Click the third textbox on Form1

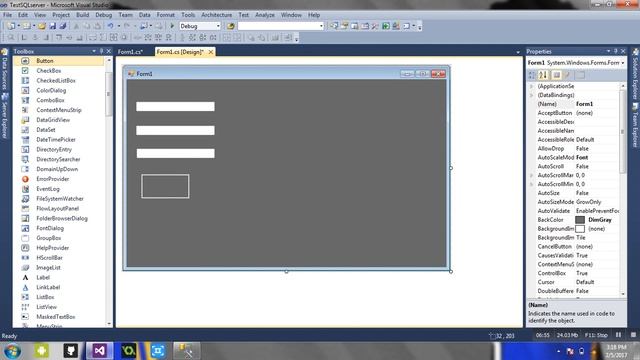tap(176, 153)
